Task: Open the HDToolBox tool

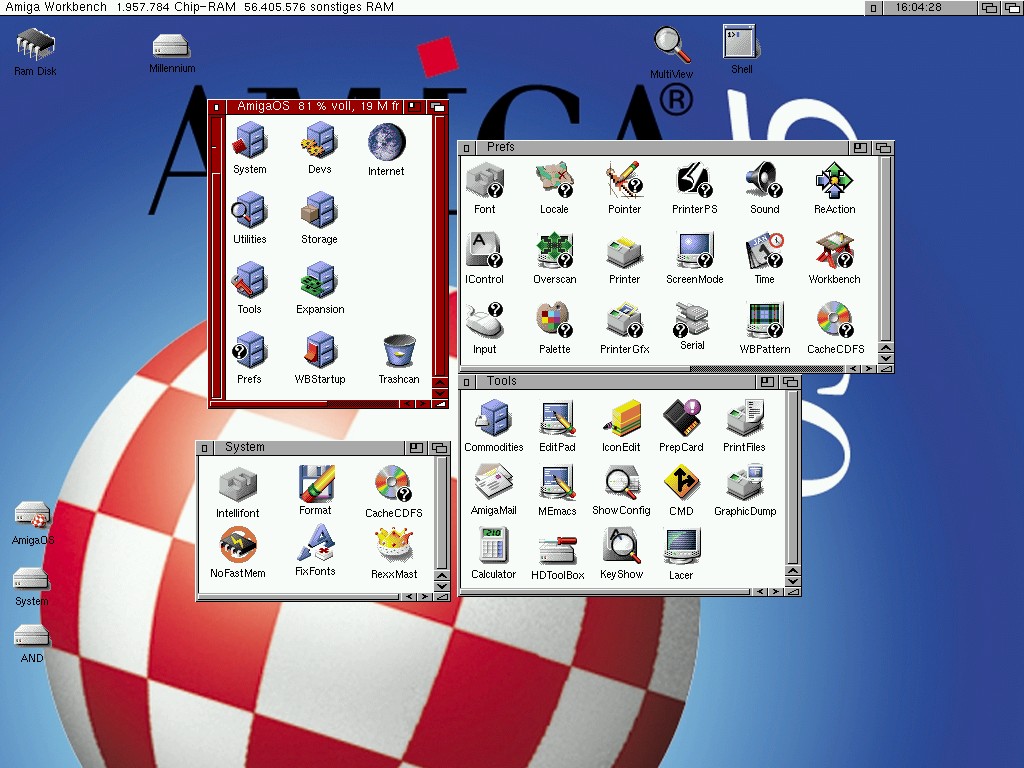Action: click(x=557, y=549)
